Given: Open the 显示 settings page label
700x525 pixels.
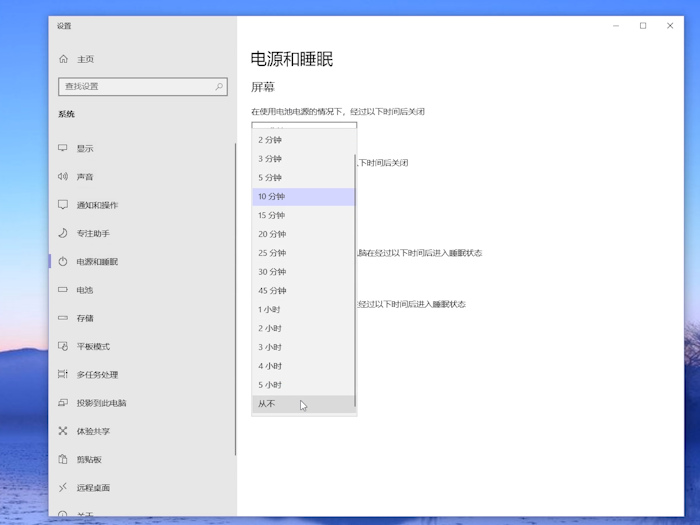Looking at the screenshot, I should [x=85, y=148].
